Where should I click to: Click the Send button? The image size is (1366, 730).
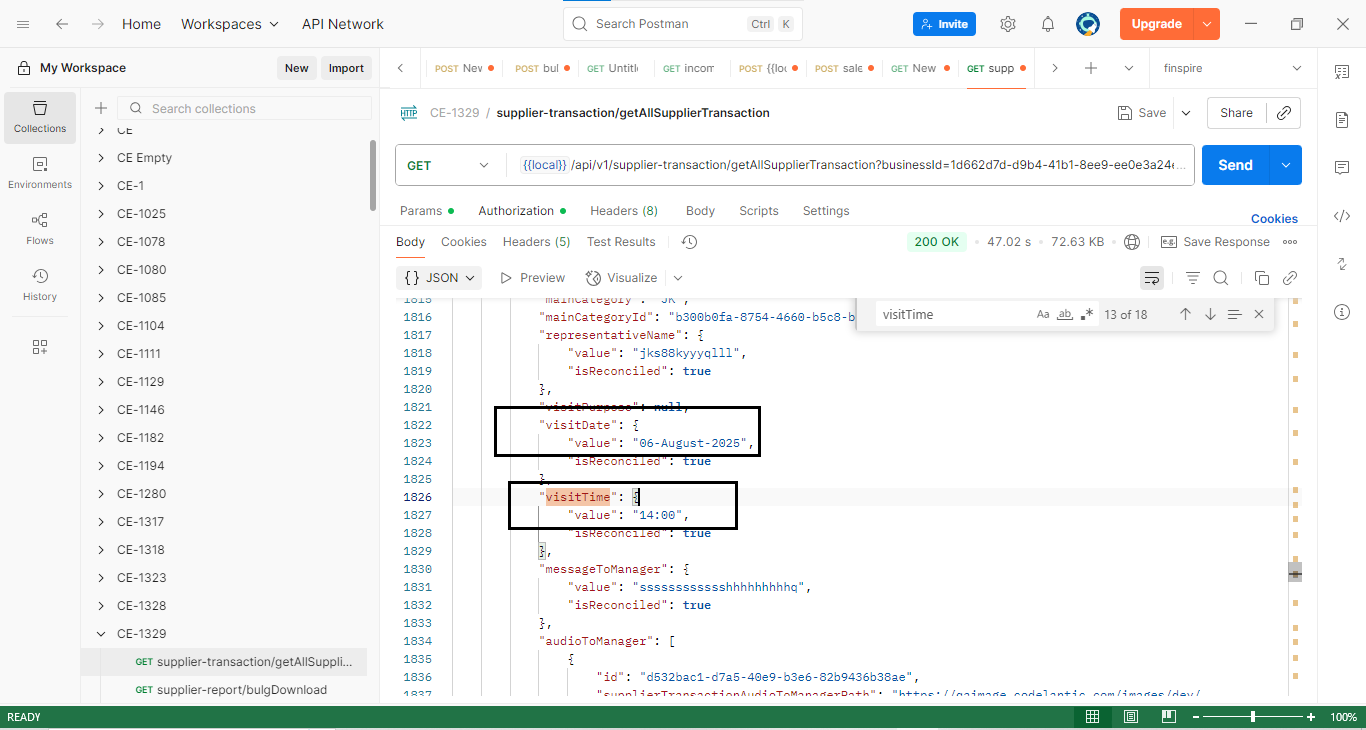[x=1235, y=165]
